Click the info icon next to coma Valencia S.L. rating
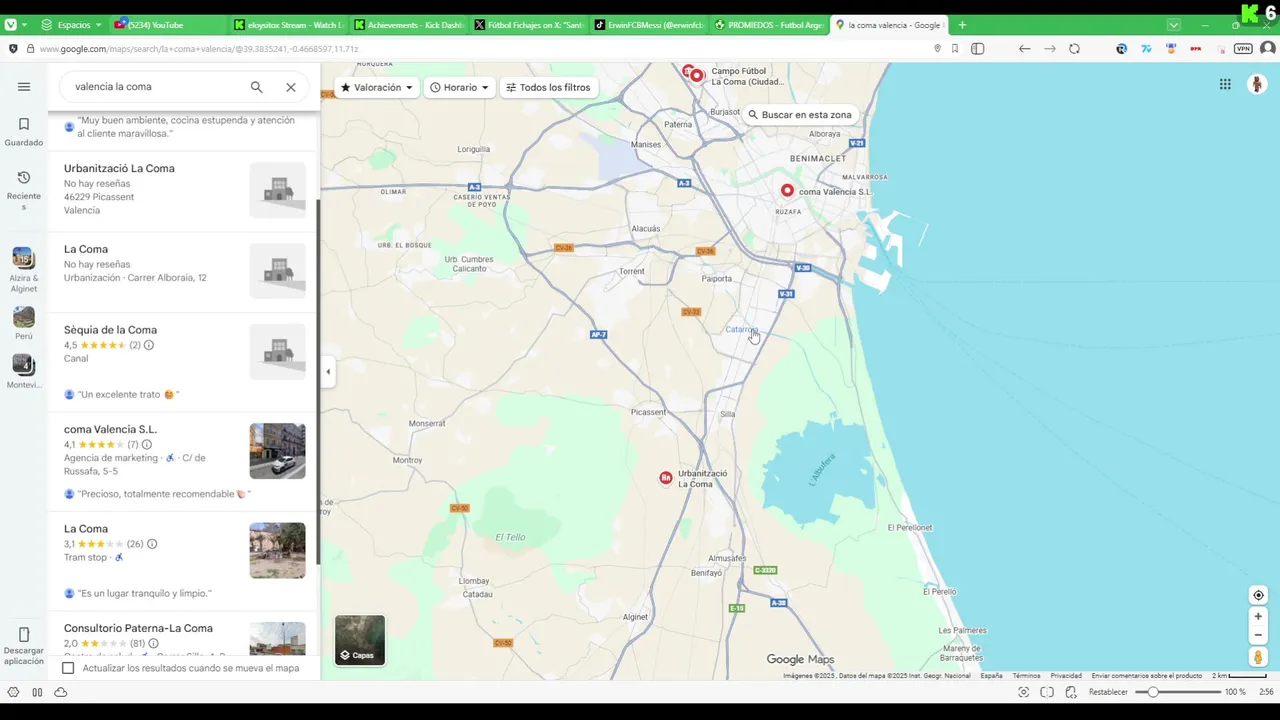The width and height of the screenshot is (1280, 720). (147, 444)
